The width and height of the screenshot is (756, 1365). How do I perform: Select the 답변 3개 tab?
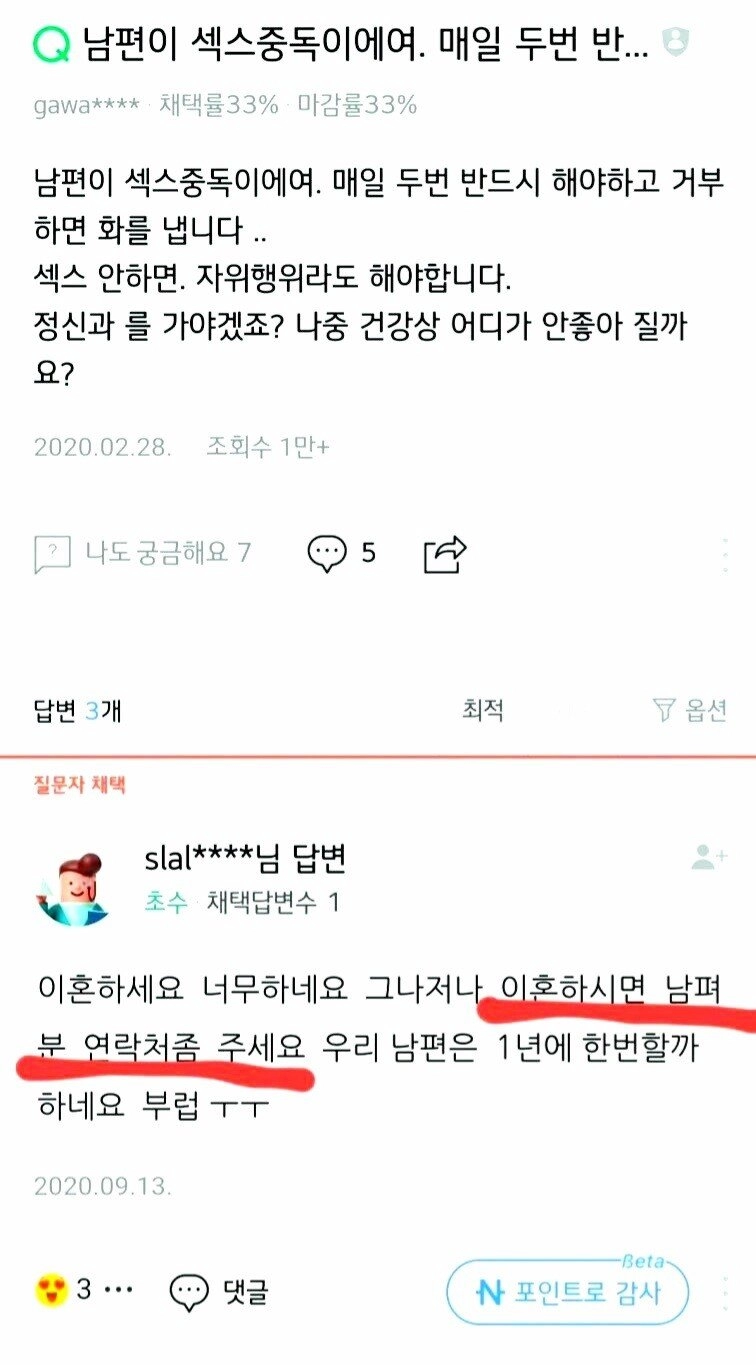[78, 711]
